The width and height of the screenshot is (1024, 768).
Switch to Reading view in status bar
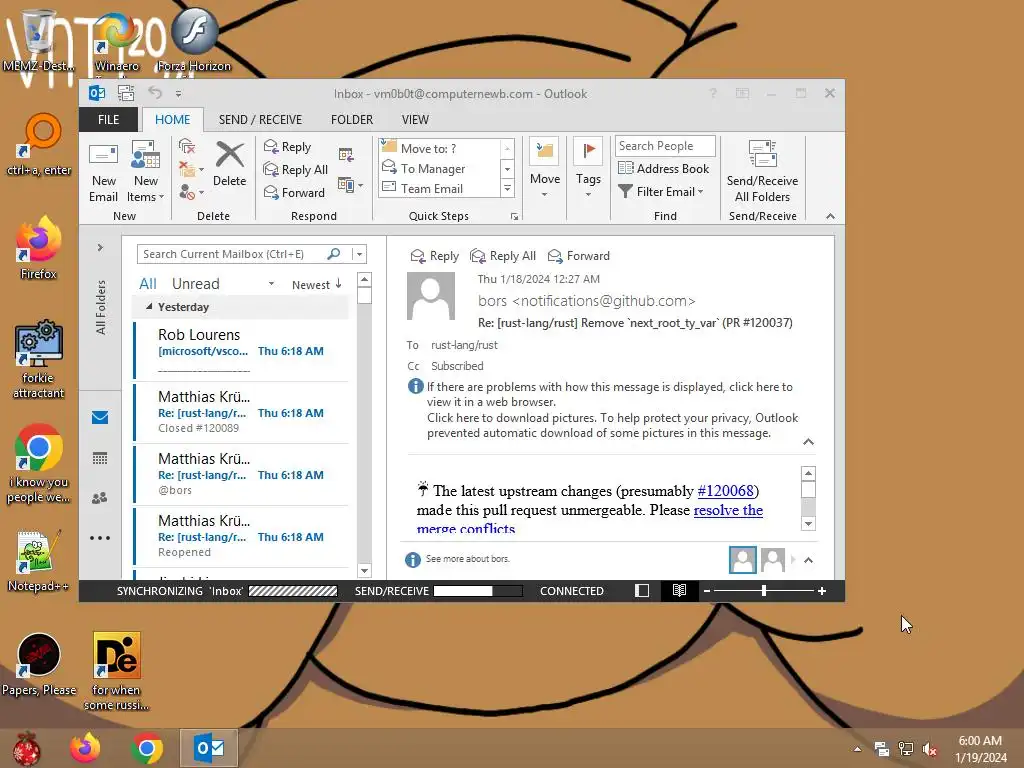(x=679, y=591)
